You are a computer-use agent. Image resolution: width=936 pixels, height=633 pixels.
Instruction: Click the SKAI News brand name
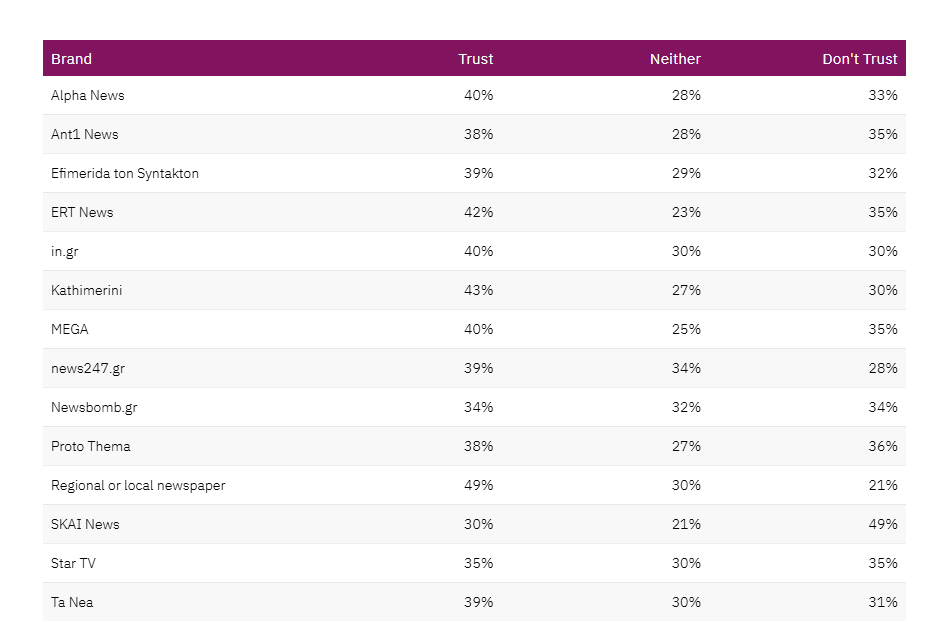click(85, 525)
